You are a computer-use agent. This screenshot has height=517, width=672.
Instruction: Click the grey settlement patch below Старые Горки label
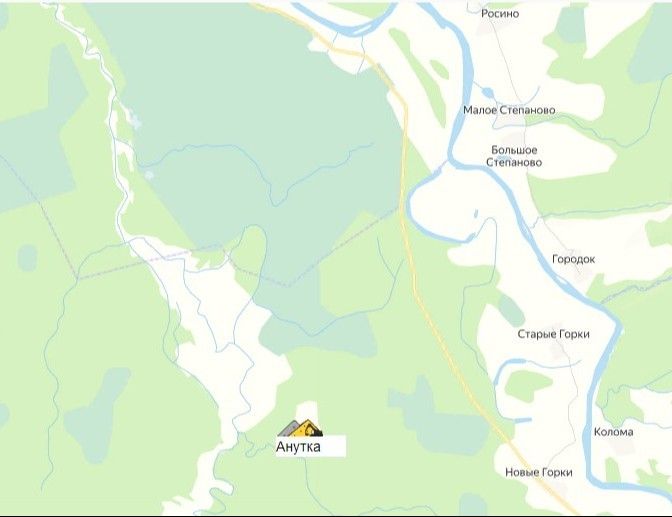click(557, 349)
